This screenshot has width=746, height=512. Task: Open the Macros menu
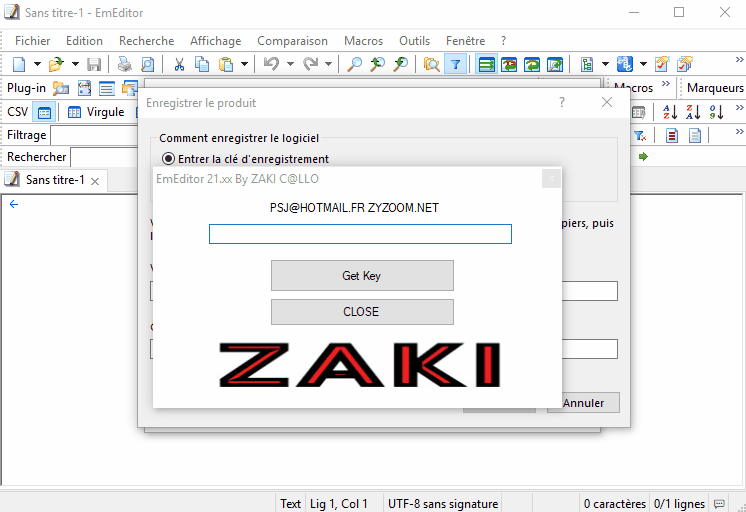363,41
